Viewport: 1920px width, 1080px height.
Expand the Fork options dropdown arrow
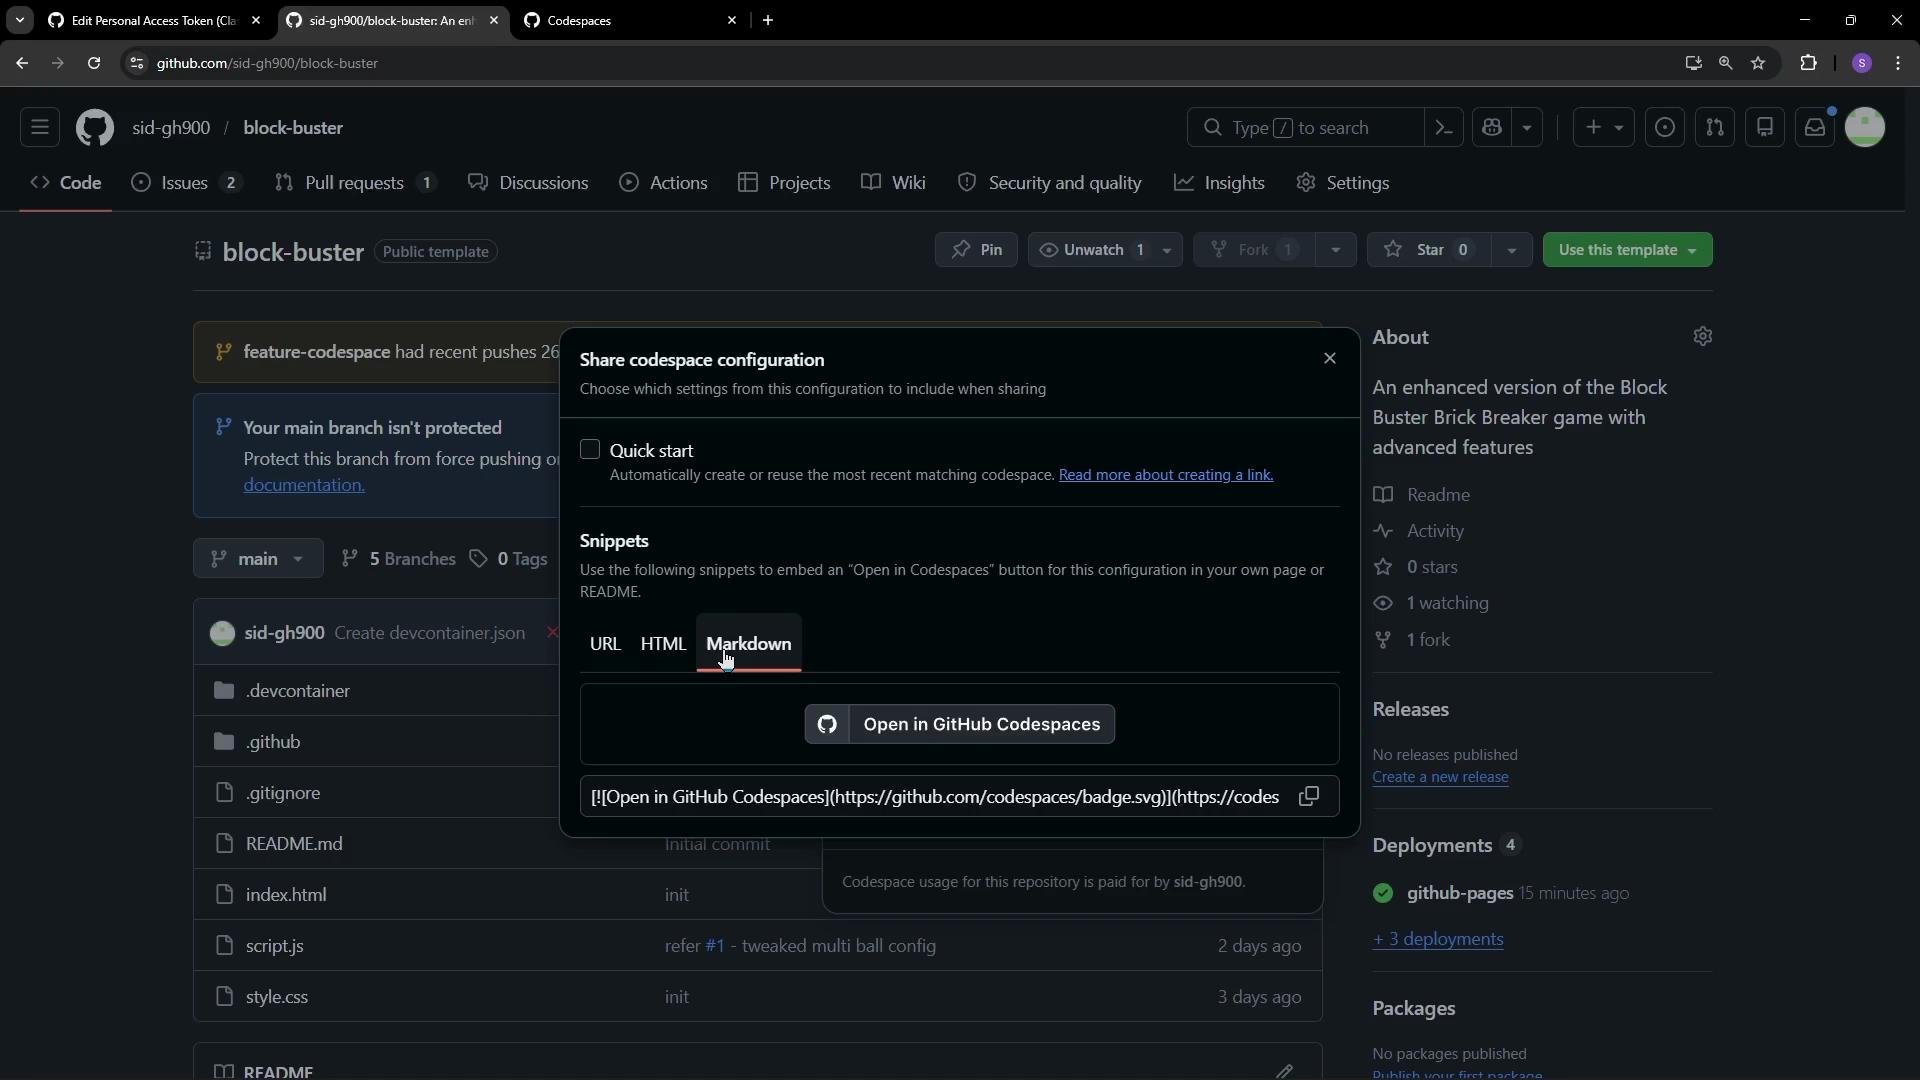coord(1336,250)
